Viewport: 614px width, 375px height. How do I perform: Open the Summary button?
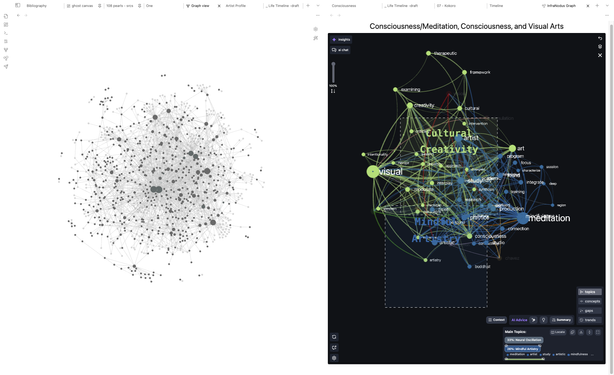coord(561,320)
